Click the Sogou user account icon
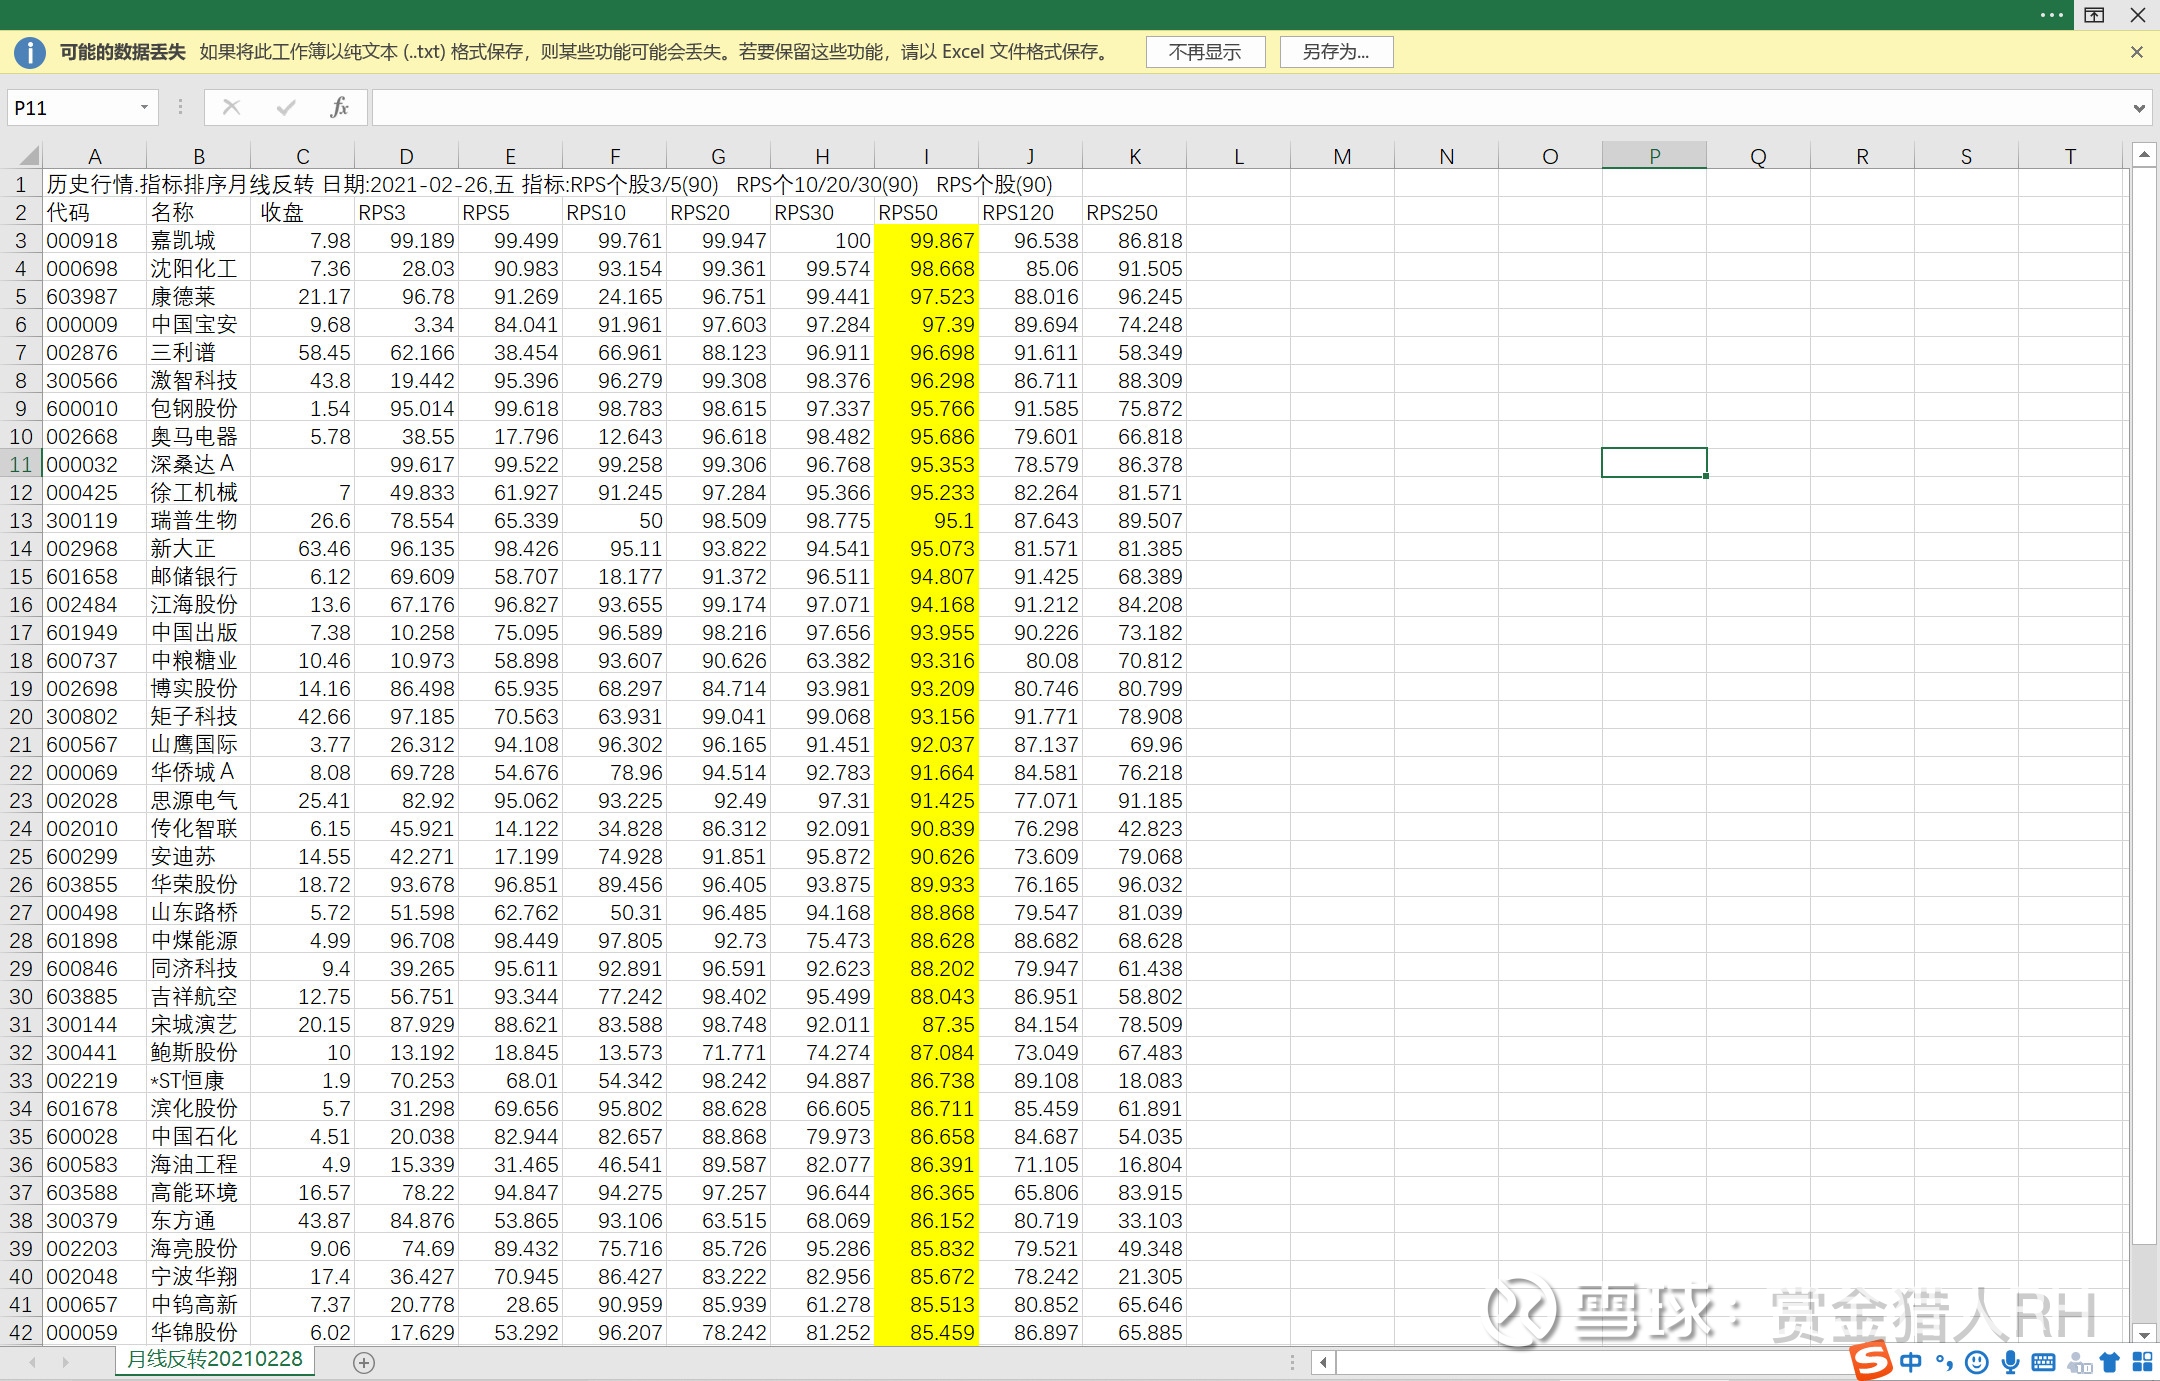Screen dimensions: 2160x1381 coord(2079,1362)
